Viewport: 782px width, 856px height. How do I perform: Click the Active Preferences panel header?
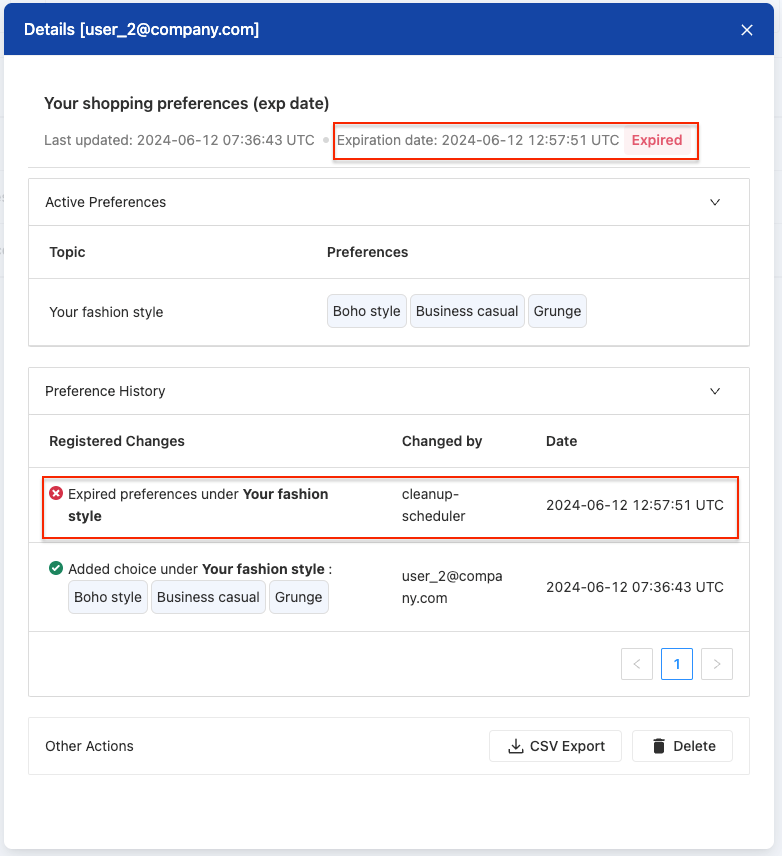pyautogui.click(x=105, y=202)
